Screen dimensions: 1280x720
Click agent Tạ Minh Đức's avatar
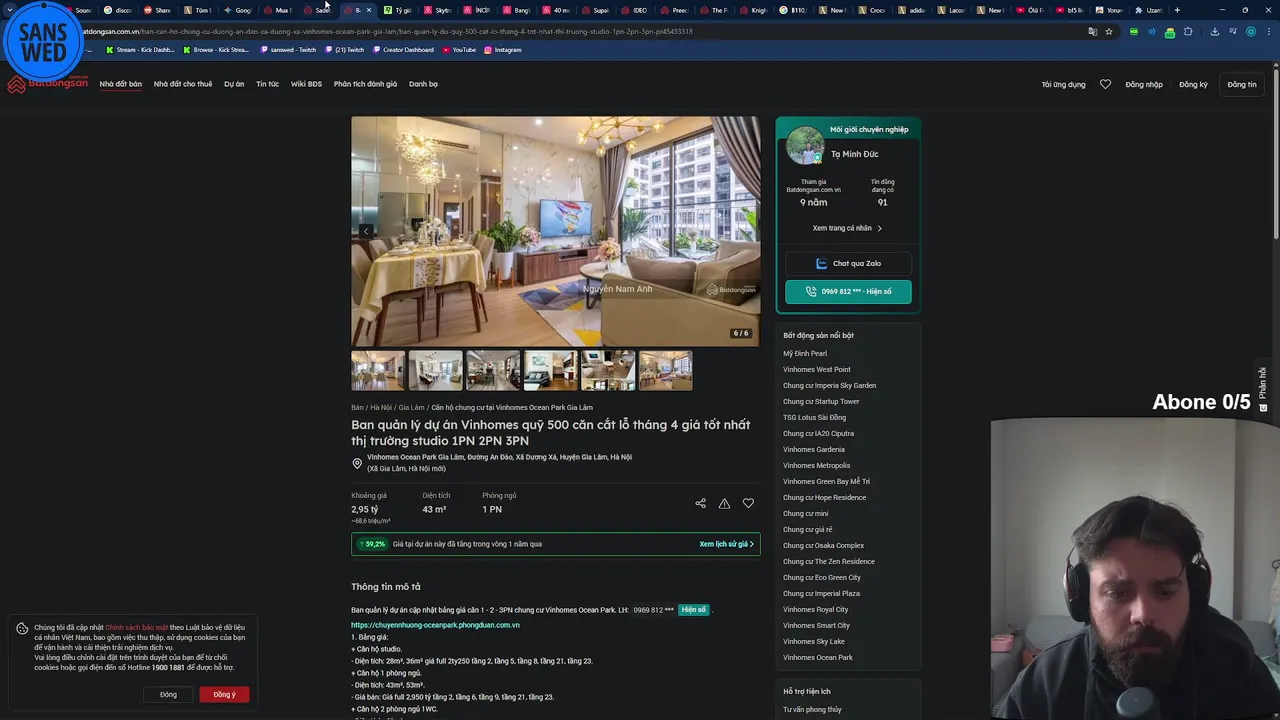tap(805, 146)
